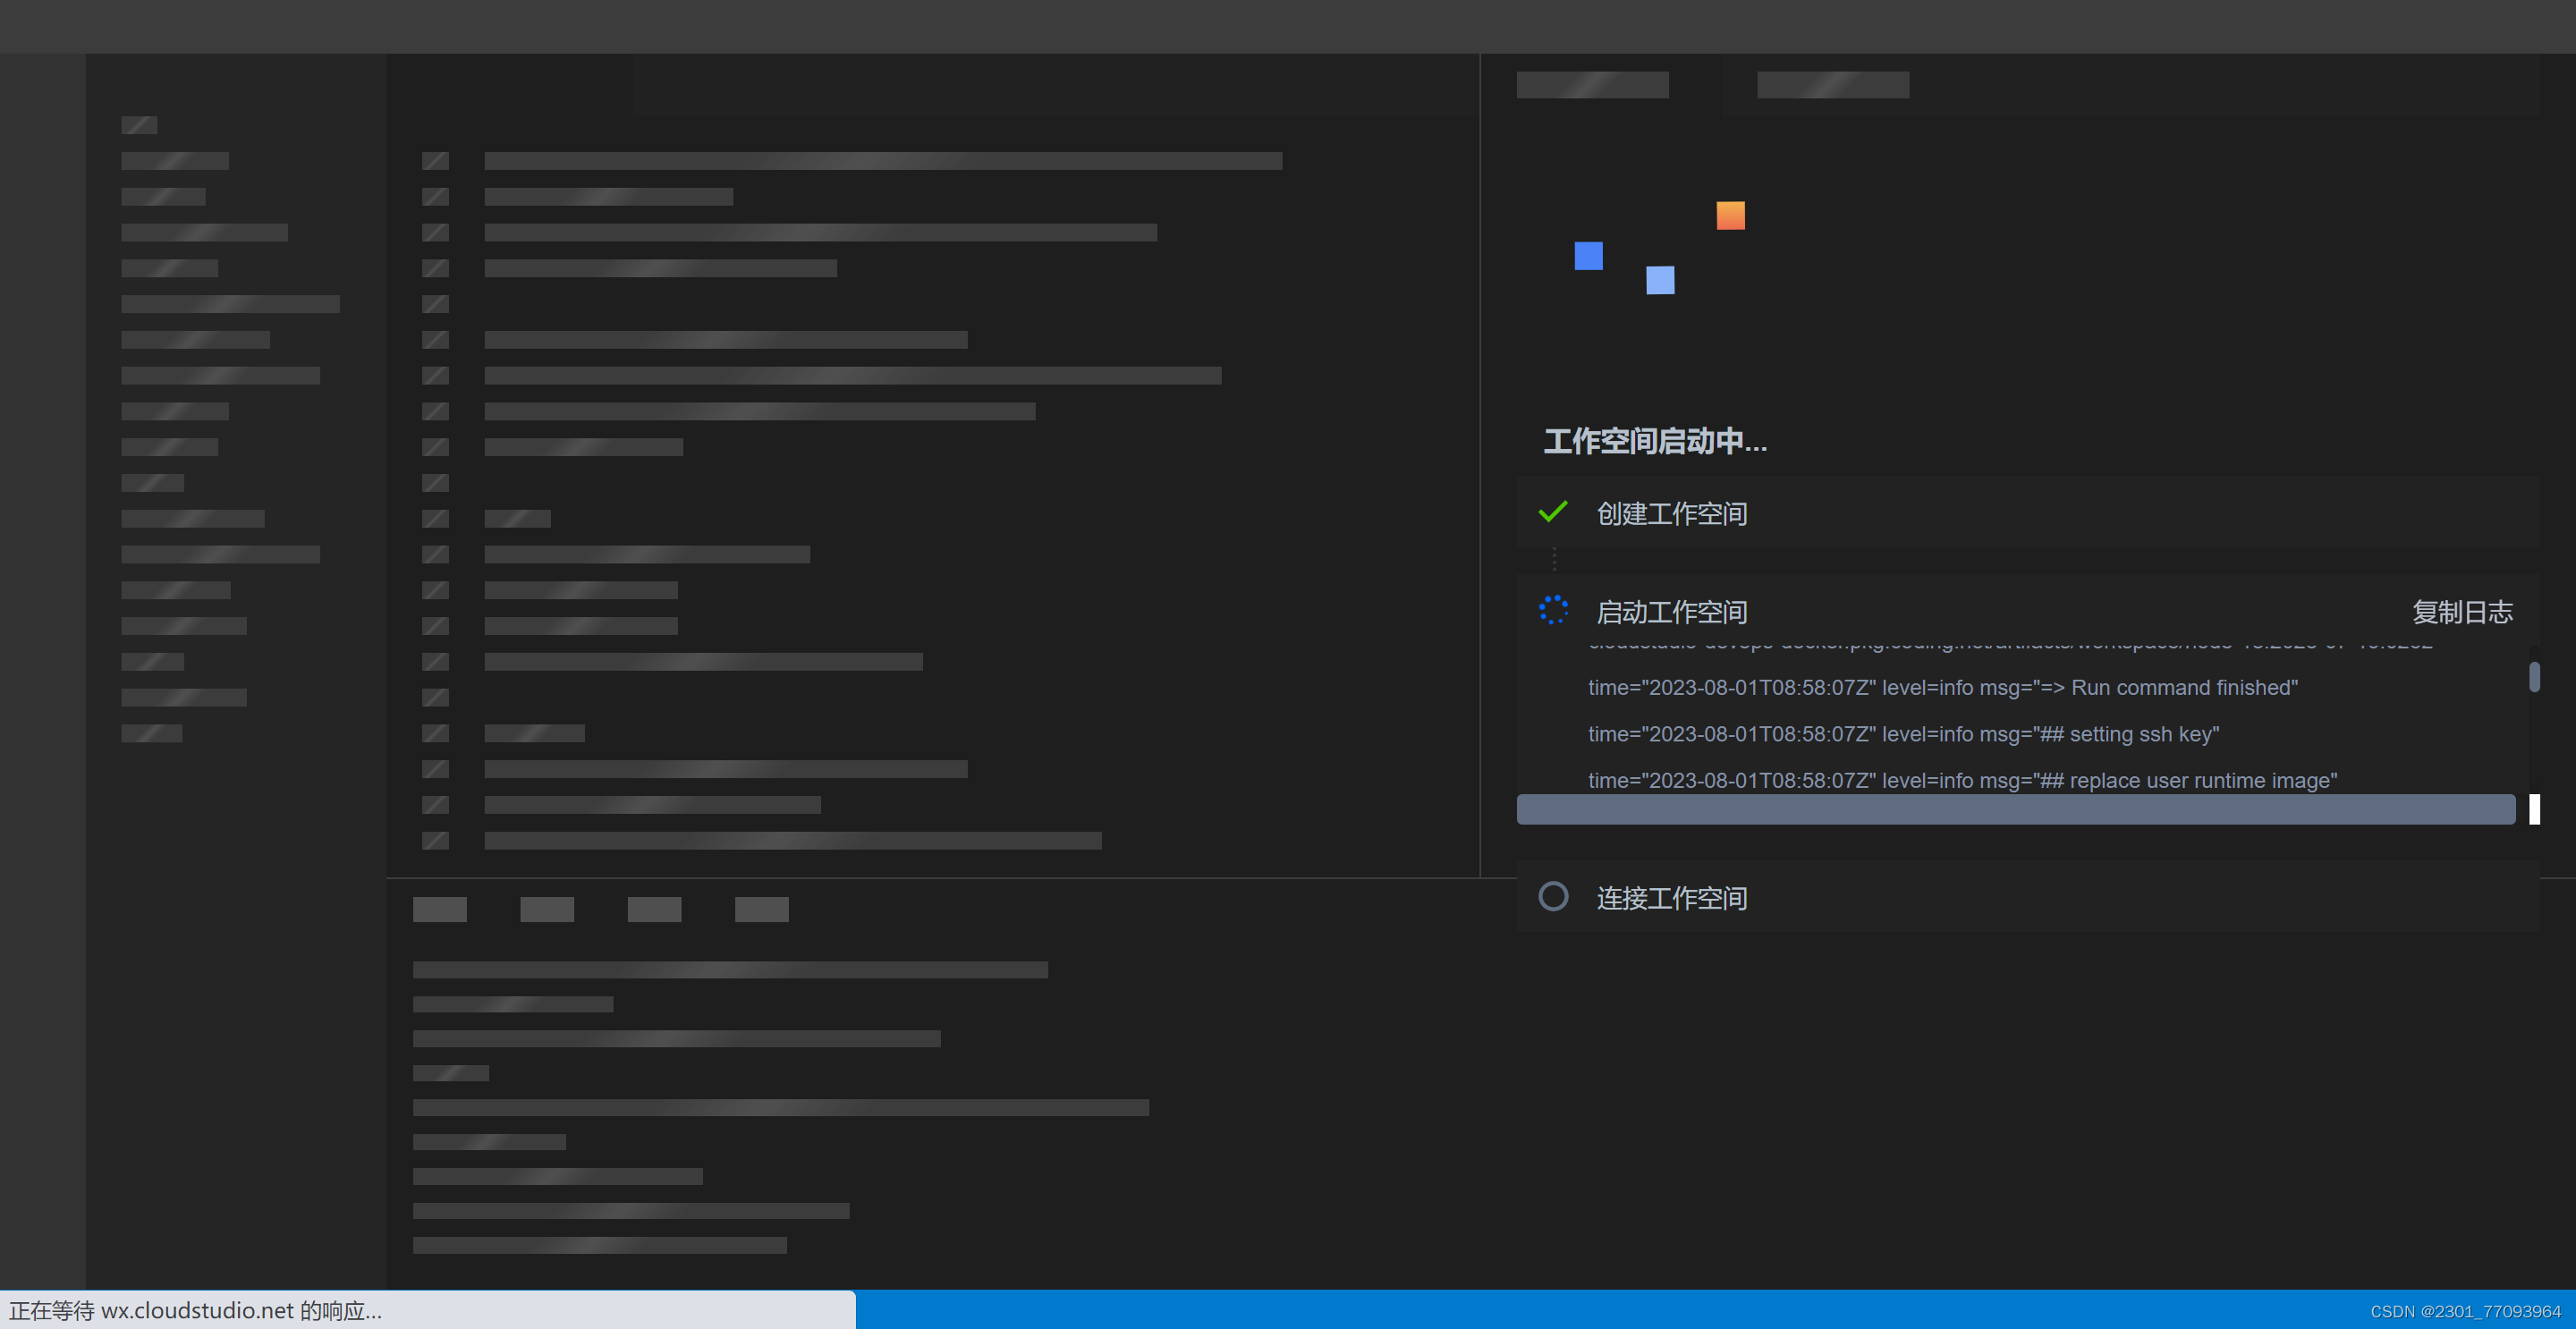Toggle the checkbox on the second file entry
The height and width of the screenshot is (1329, 2576).
(435, 196)
